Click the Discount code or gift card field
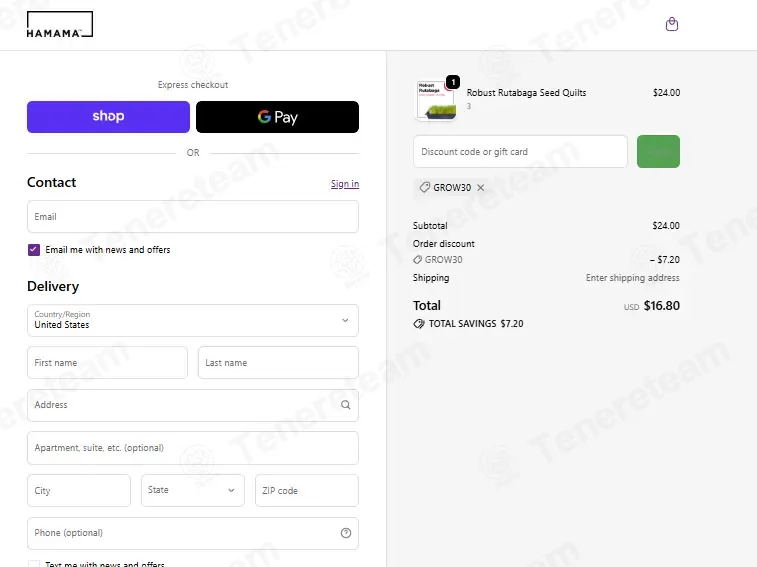 tap(520, 152)
